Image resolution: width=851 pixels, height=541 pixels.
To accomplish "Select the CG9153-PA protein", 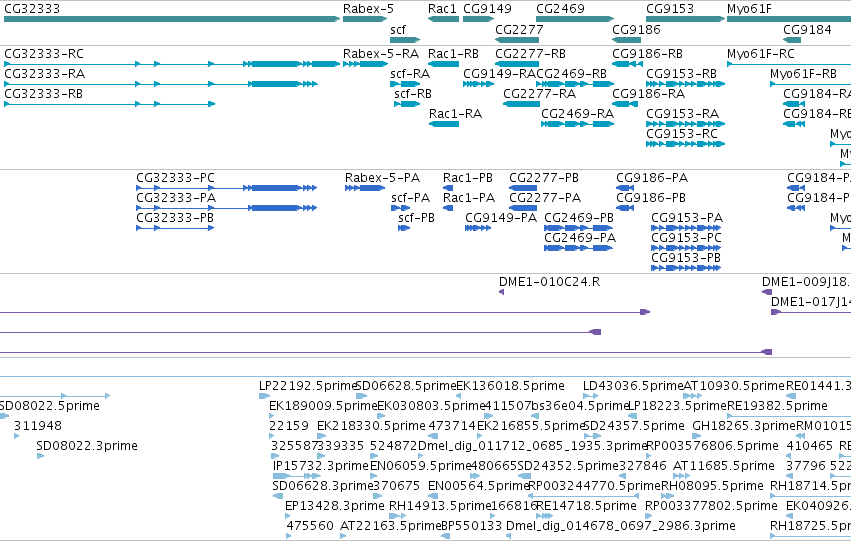I will (686, 228).
